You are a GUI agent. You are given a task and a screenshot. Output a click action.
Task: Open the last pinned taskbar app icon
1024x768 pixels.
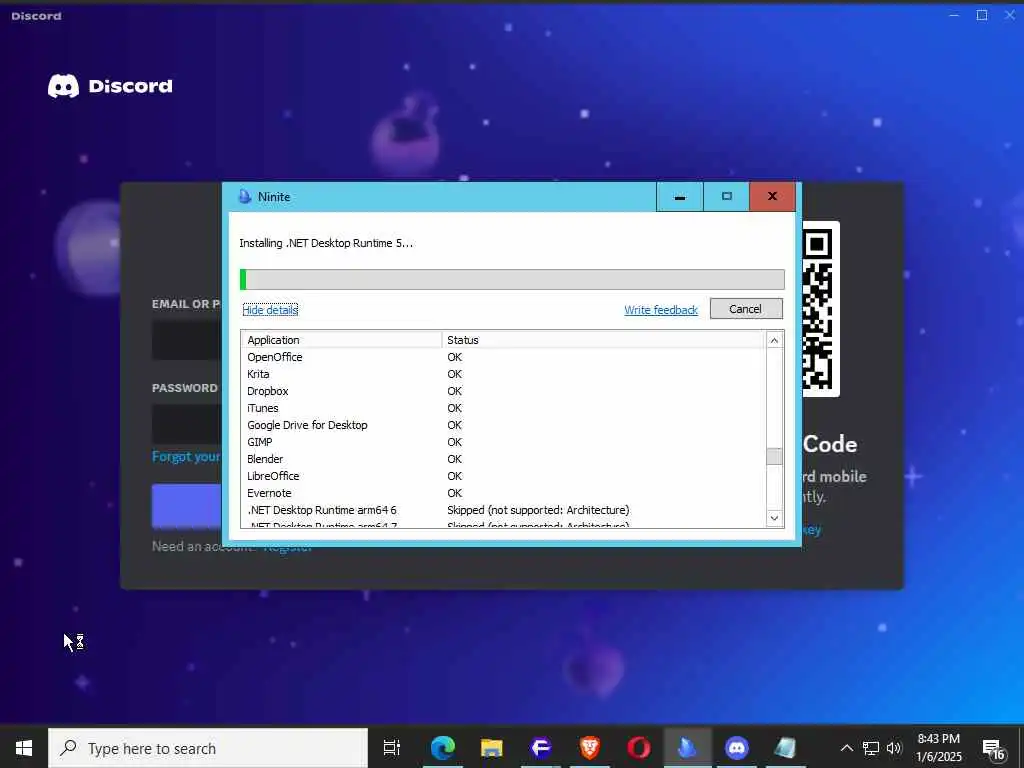[786, 748]
